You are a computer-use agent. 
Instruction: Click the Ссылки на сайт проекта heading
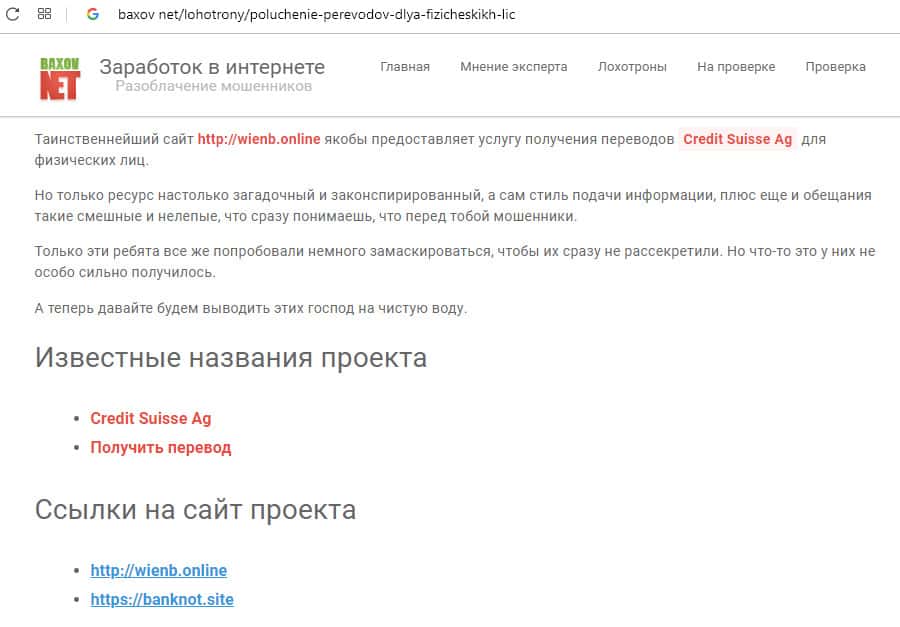pyautogui.click(x=195, y=509)
